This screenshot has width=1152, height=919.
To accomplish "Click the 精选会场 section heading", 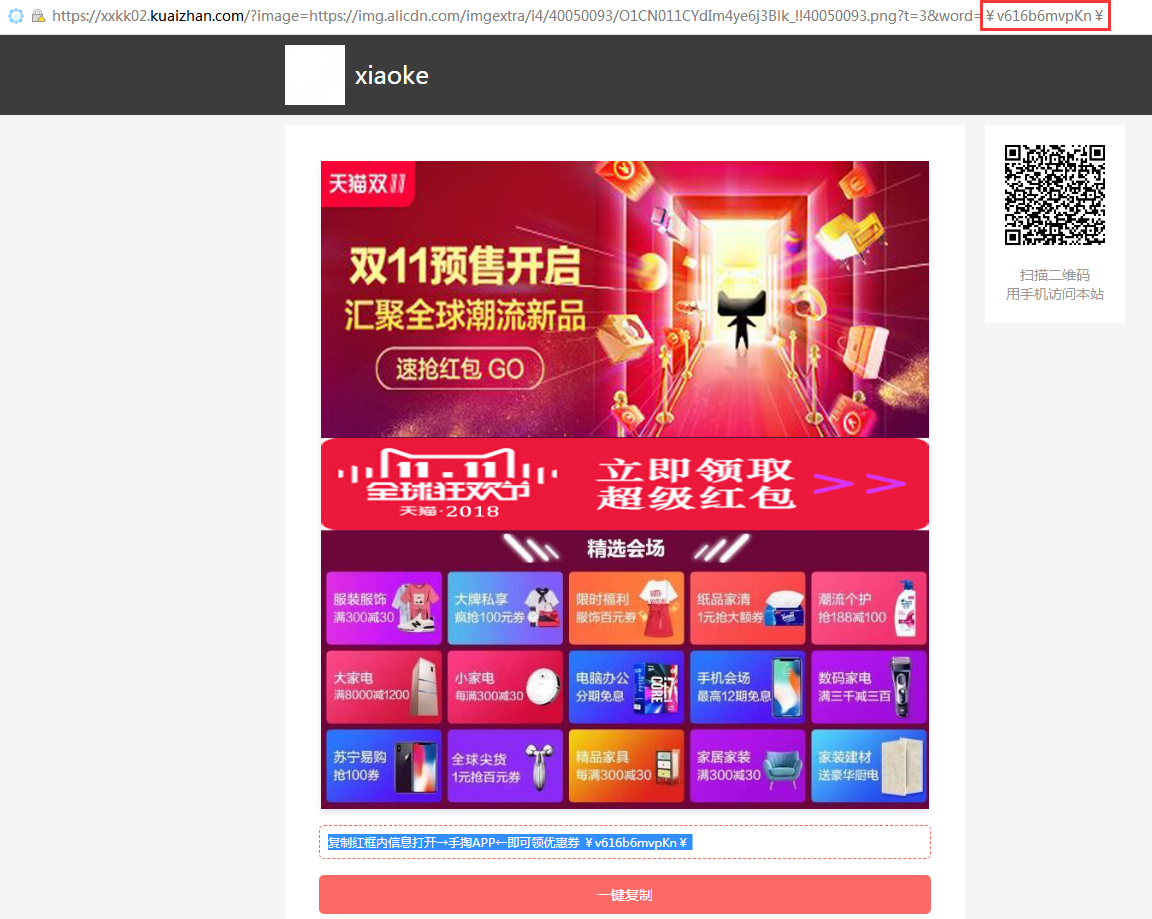I will point(625,549).
